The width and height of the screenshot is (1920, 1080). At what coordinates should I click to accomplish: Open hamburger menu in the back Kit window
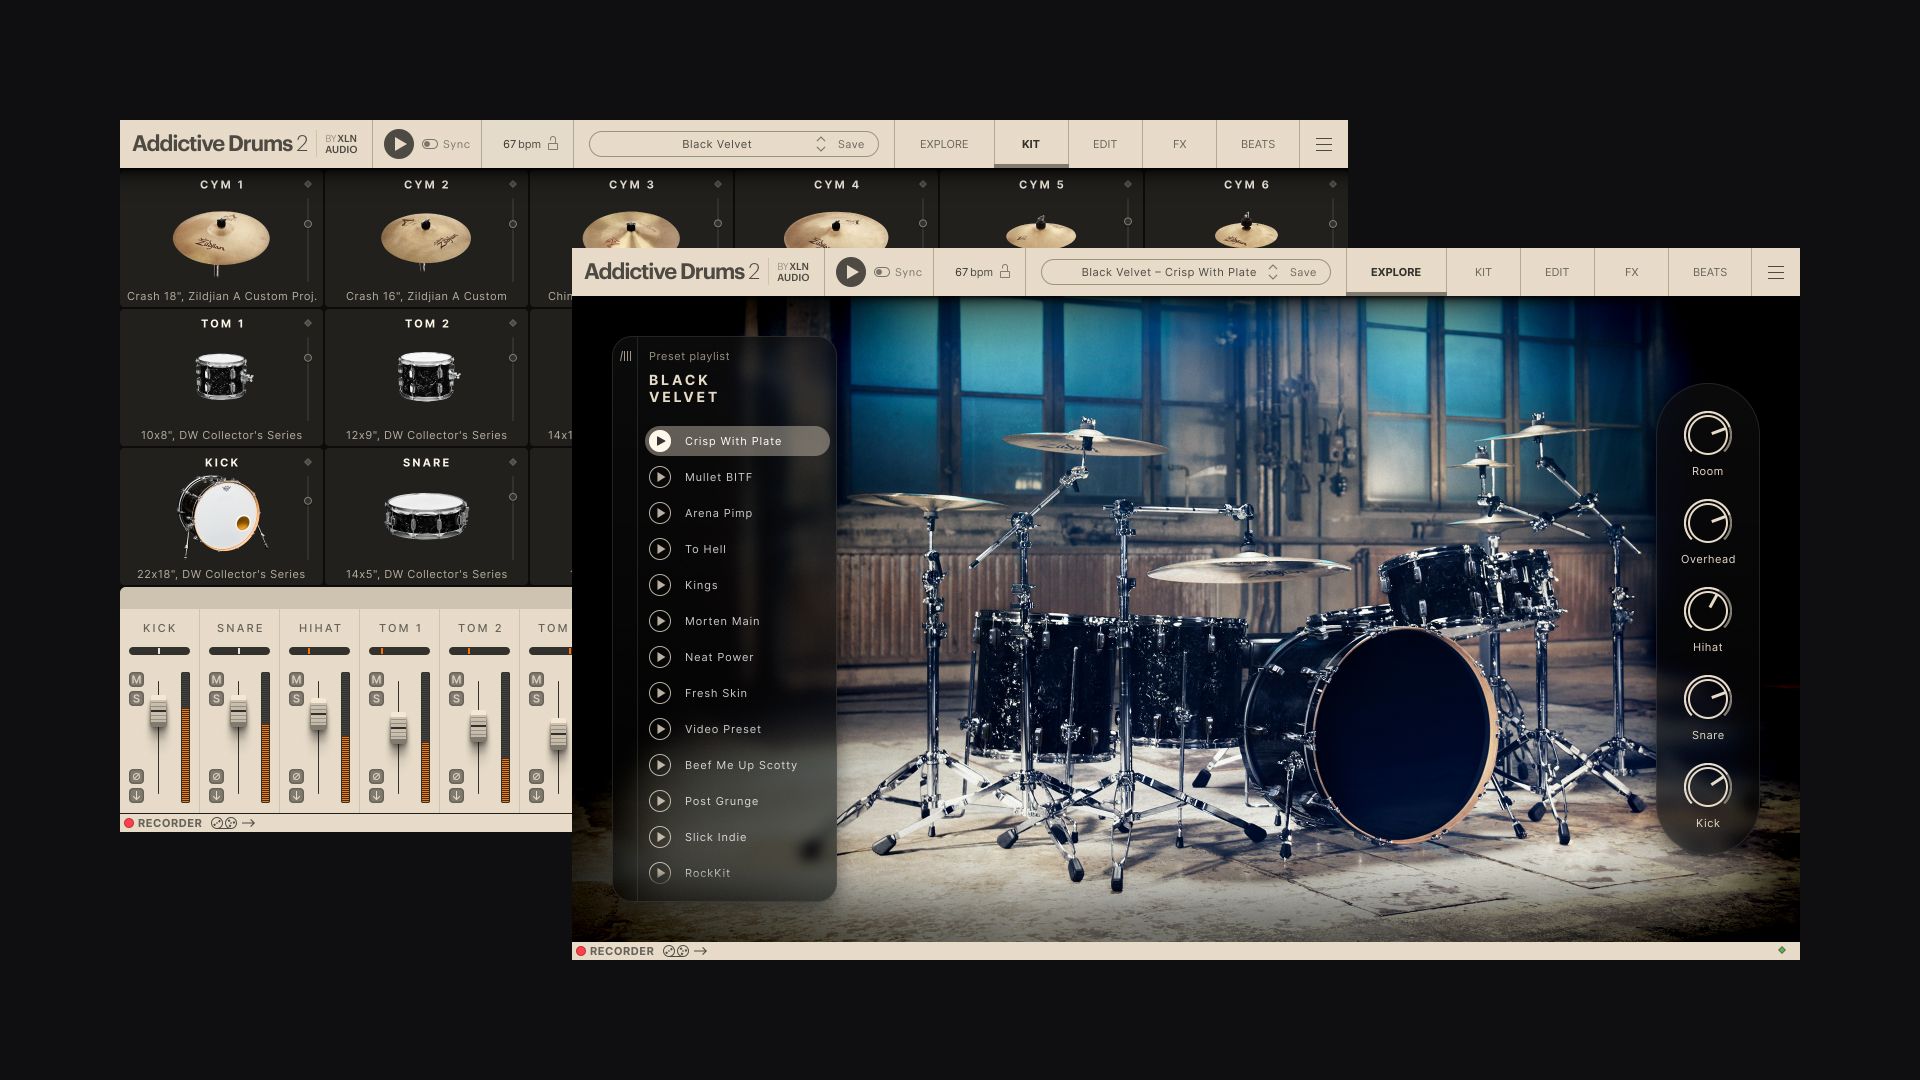pos(1324,144)
